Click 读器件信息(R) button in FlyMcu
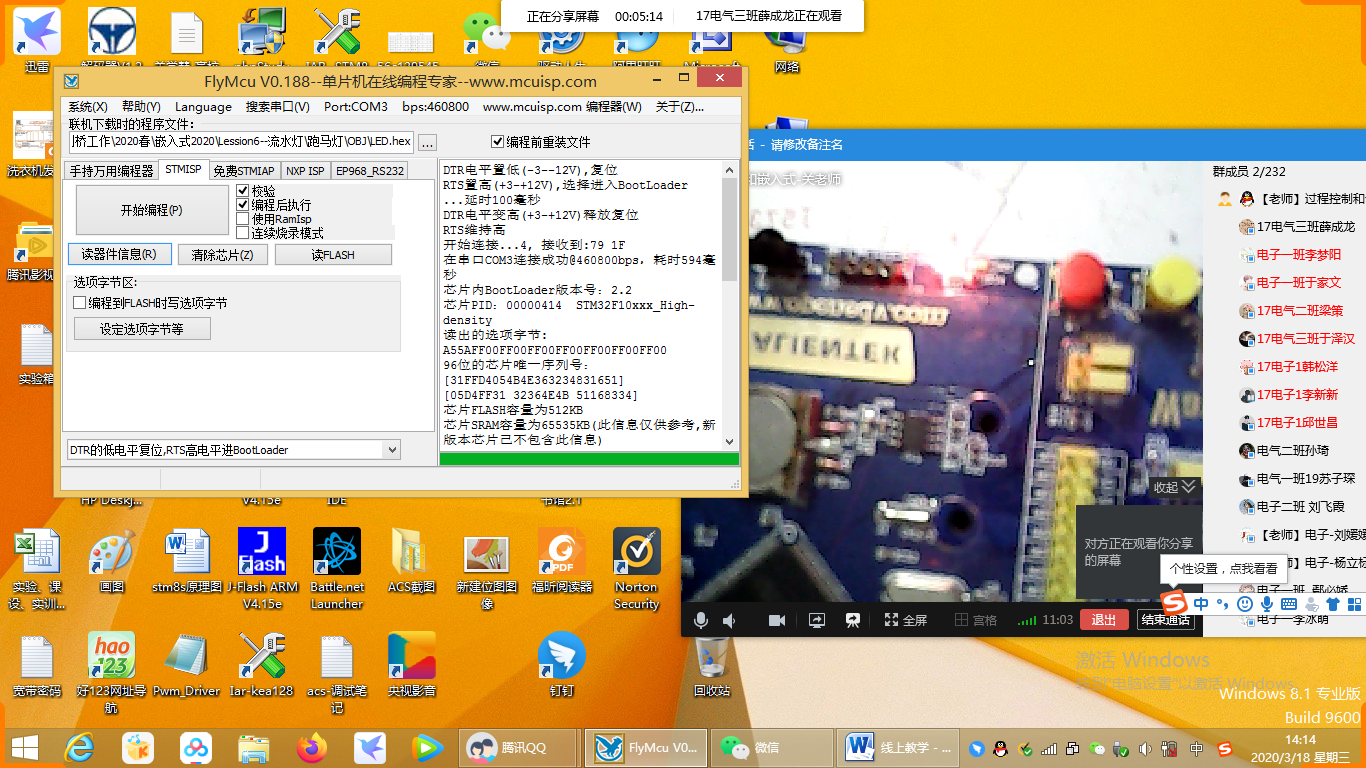1366x768 pixels. click(x=119, y=254)
